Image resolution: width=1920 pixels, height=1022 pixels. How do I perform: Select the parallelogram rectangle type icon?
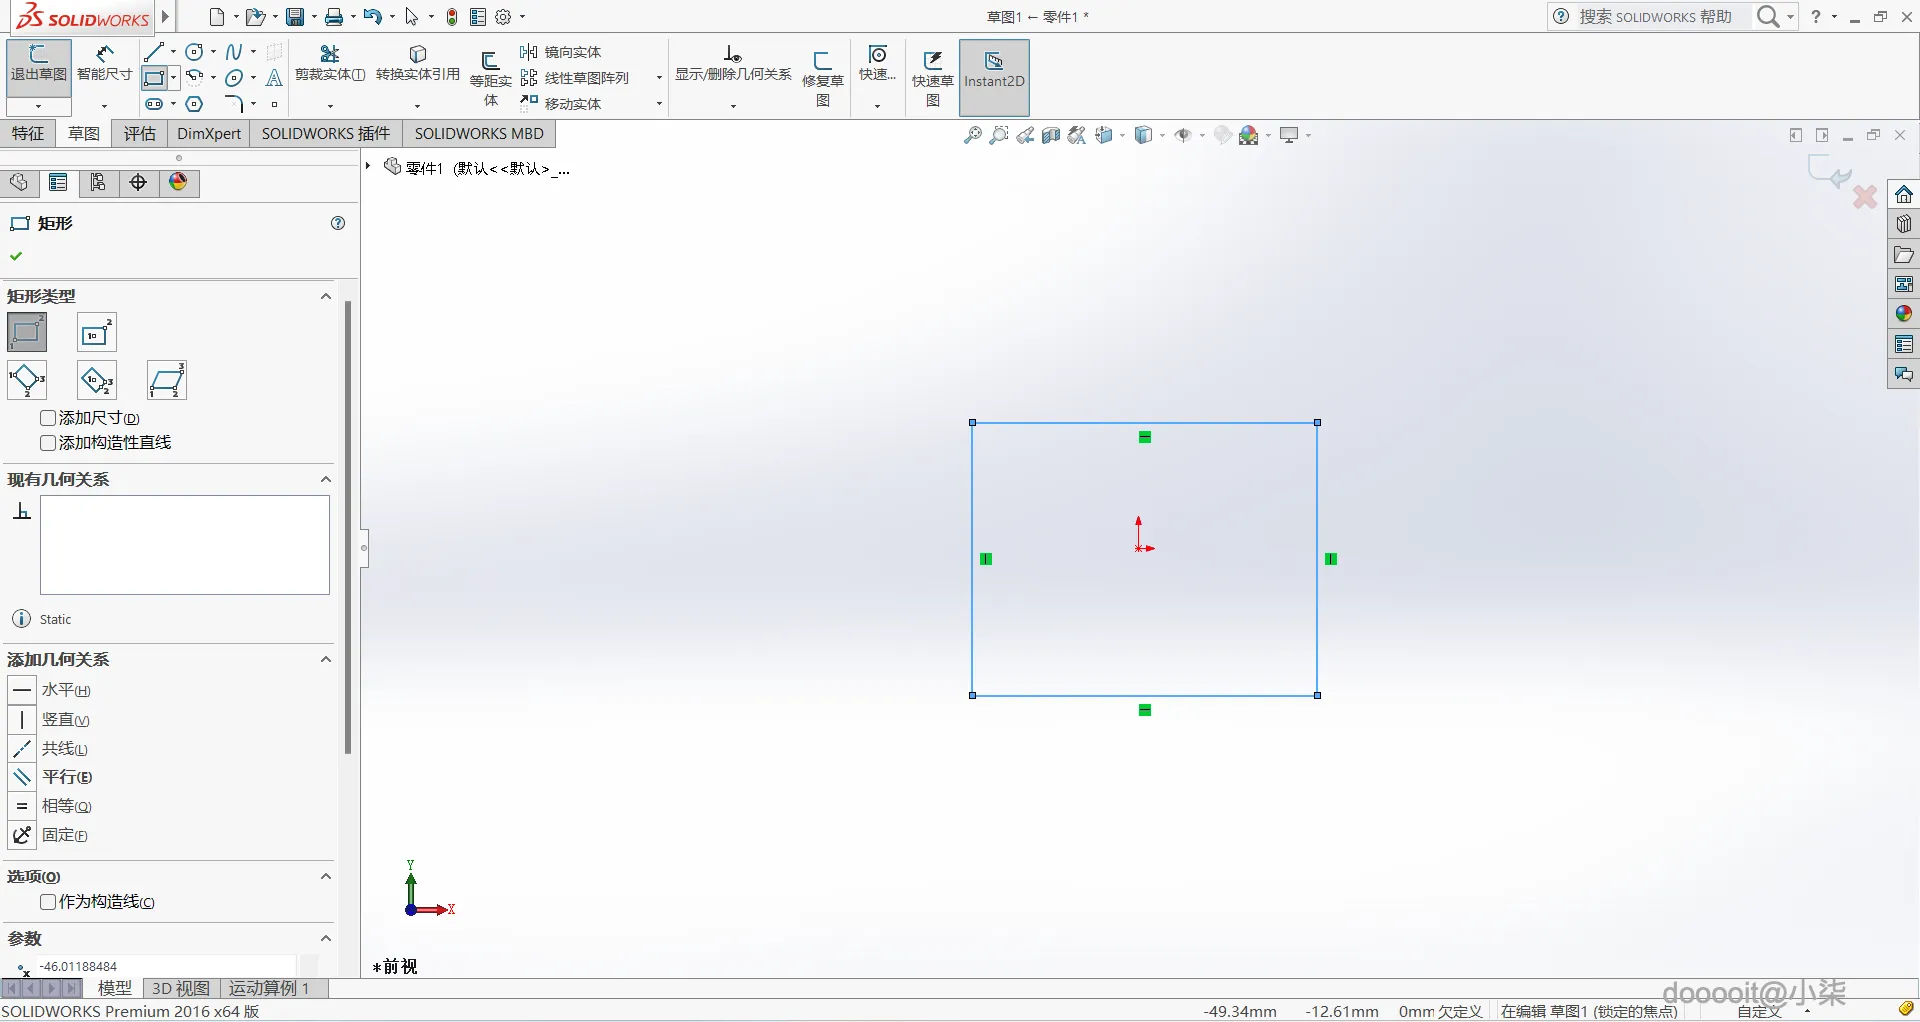tap(167, 381)
